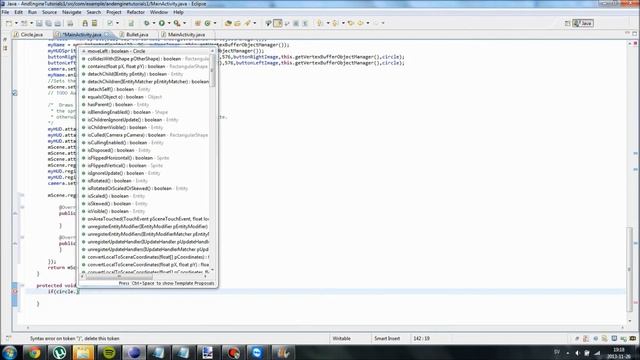Click the External Tools run icon
This screenshot has height=360, width=640.
pos(177,23)
